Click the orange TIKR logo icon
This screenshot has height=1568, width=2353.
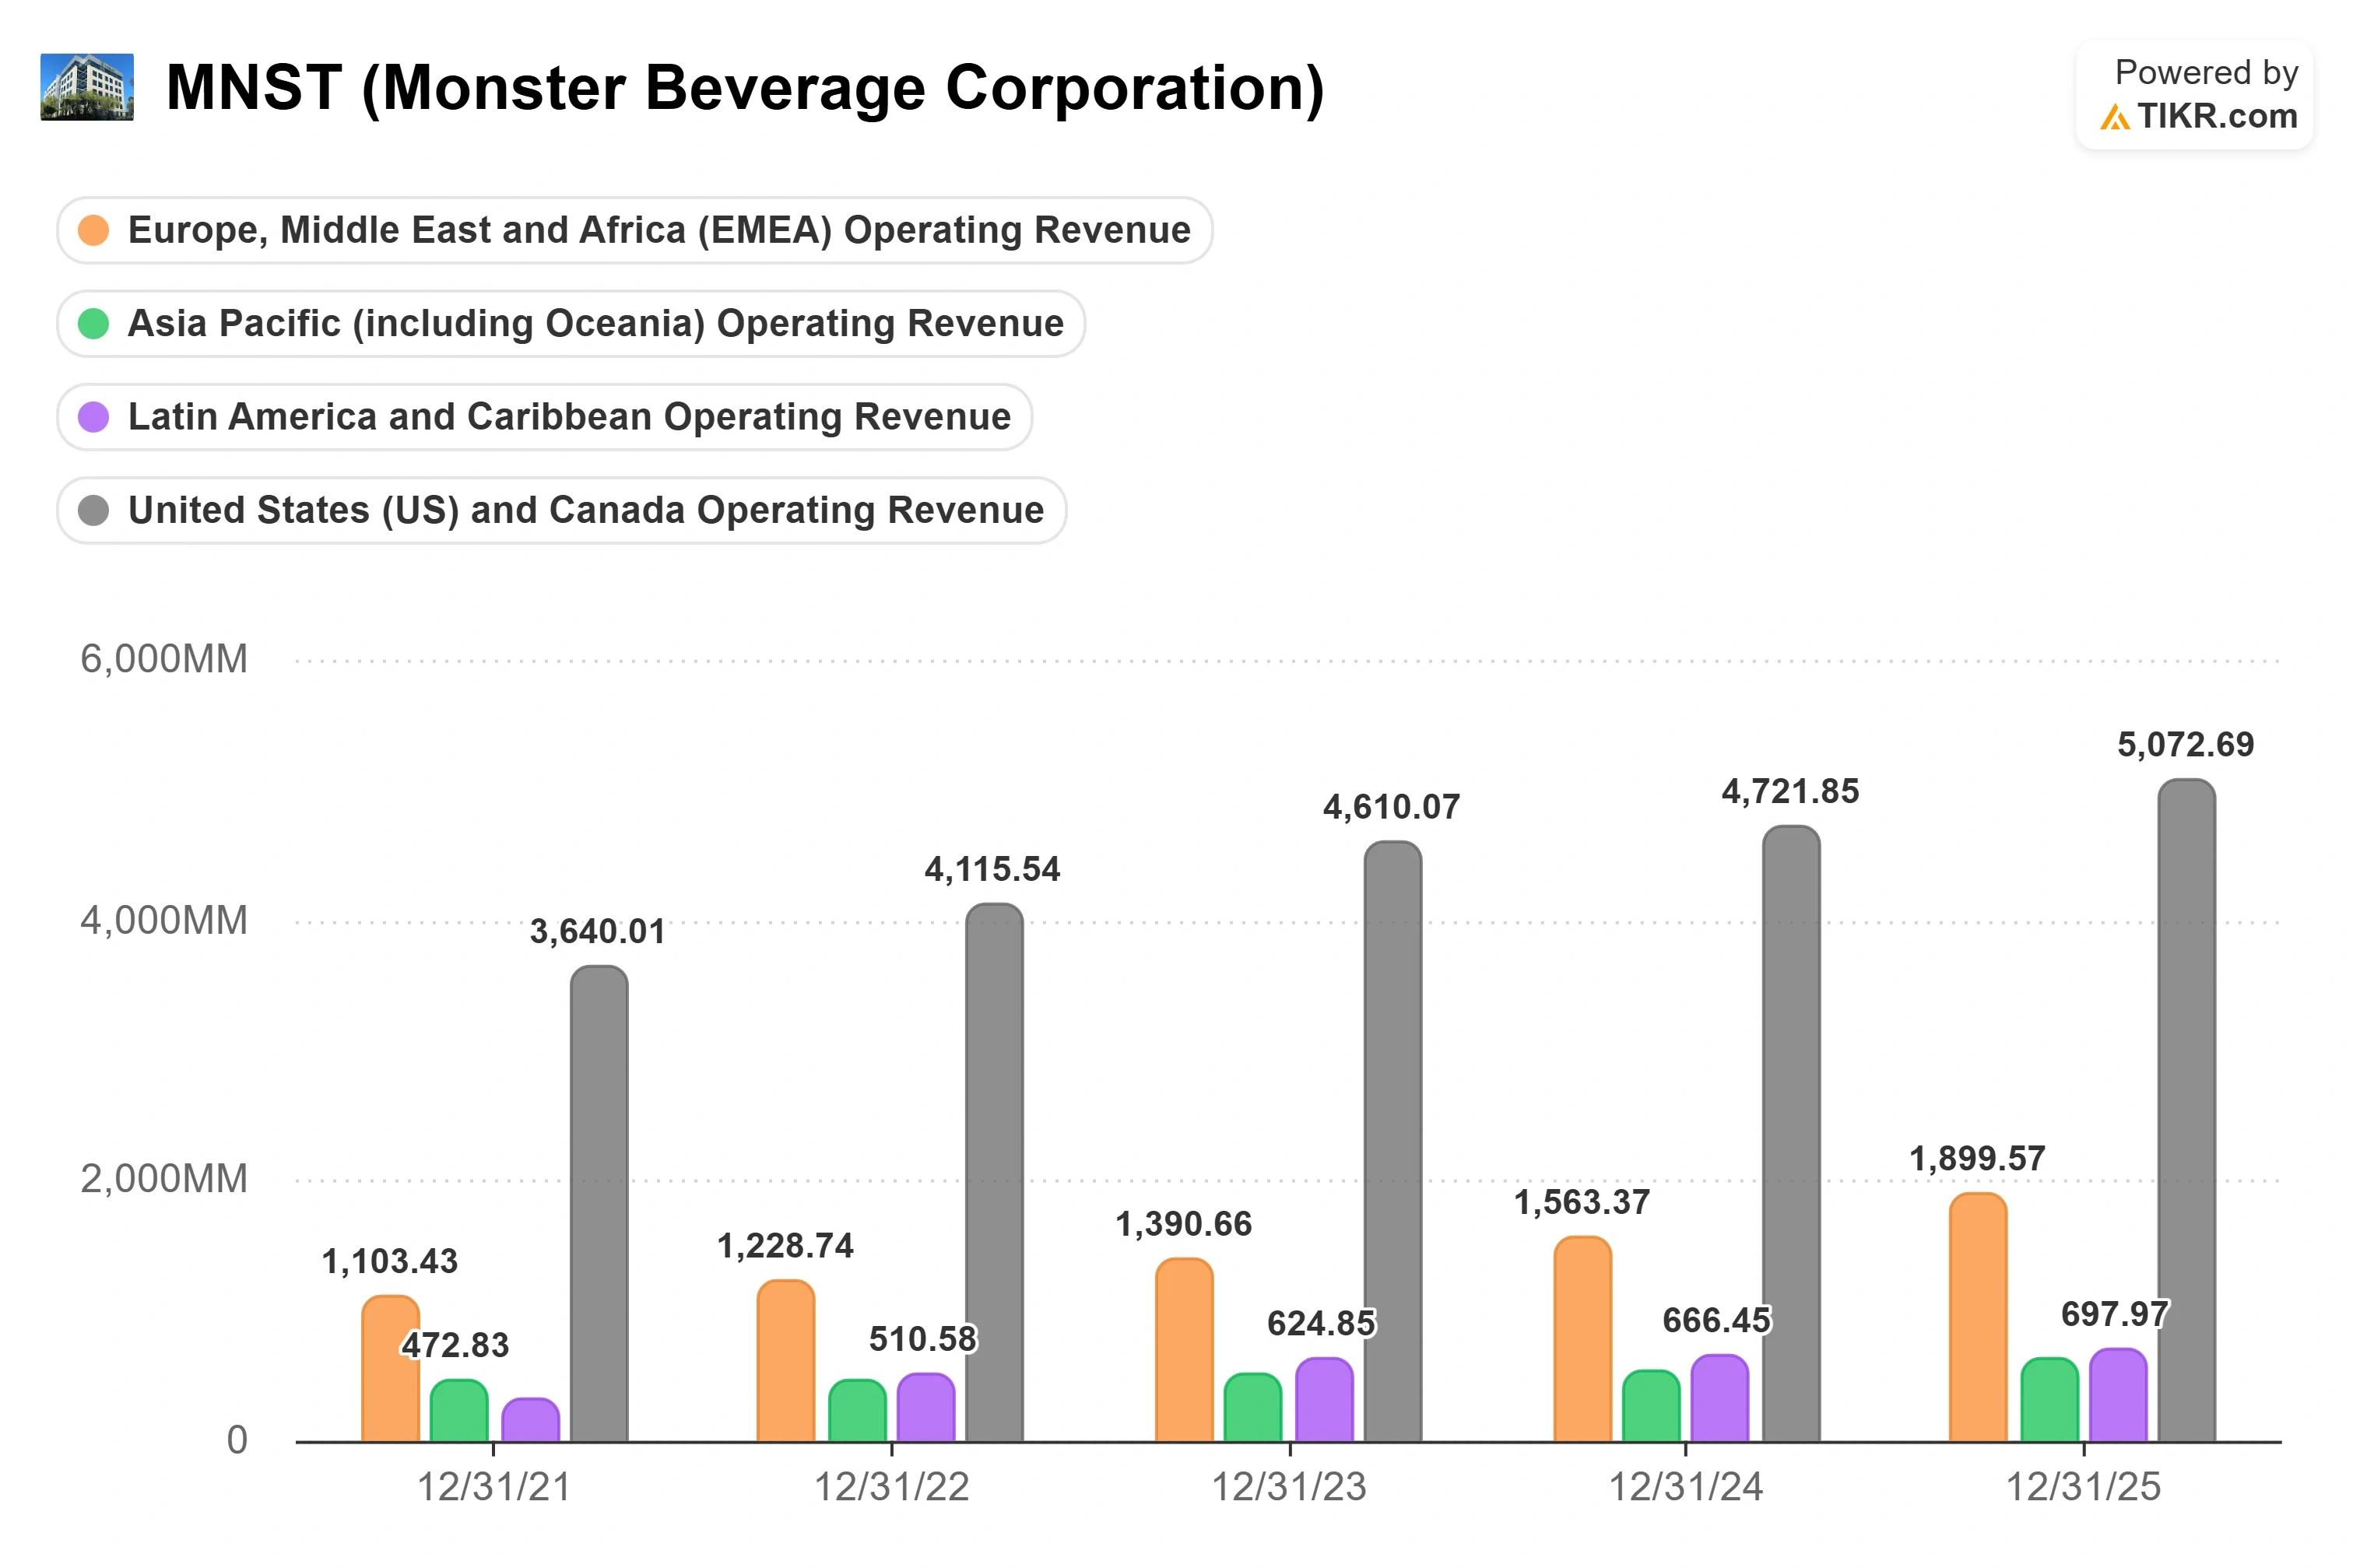pyautogui.click(x=2114, y=118)
